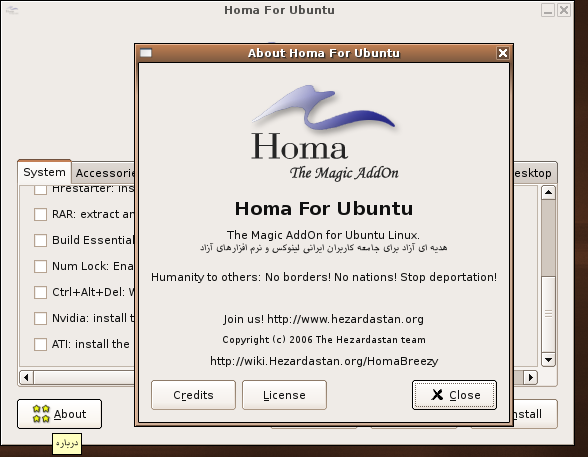Click the About dialog window menu icon

click(146, 53)
